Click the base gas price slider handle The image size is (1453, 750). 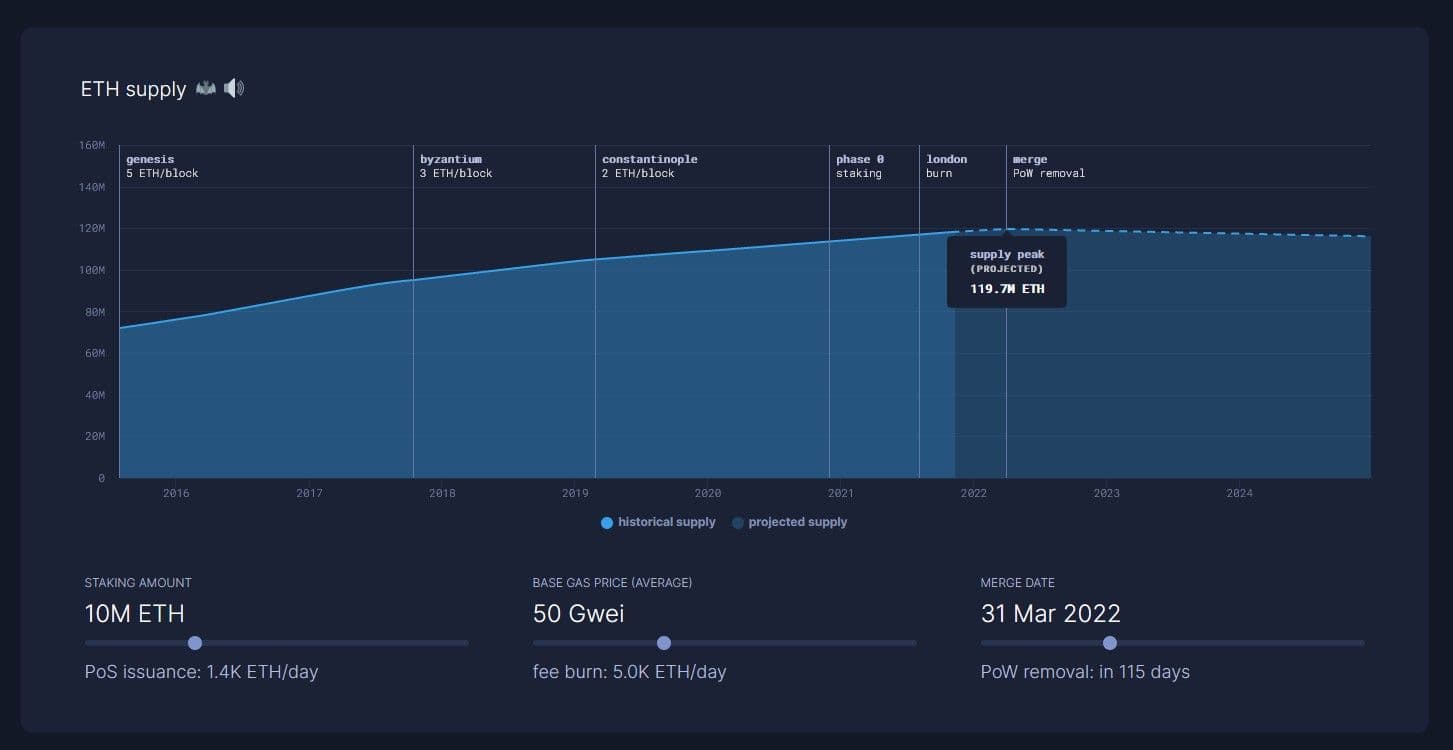click(664, 643)
